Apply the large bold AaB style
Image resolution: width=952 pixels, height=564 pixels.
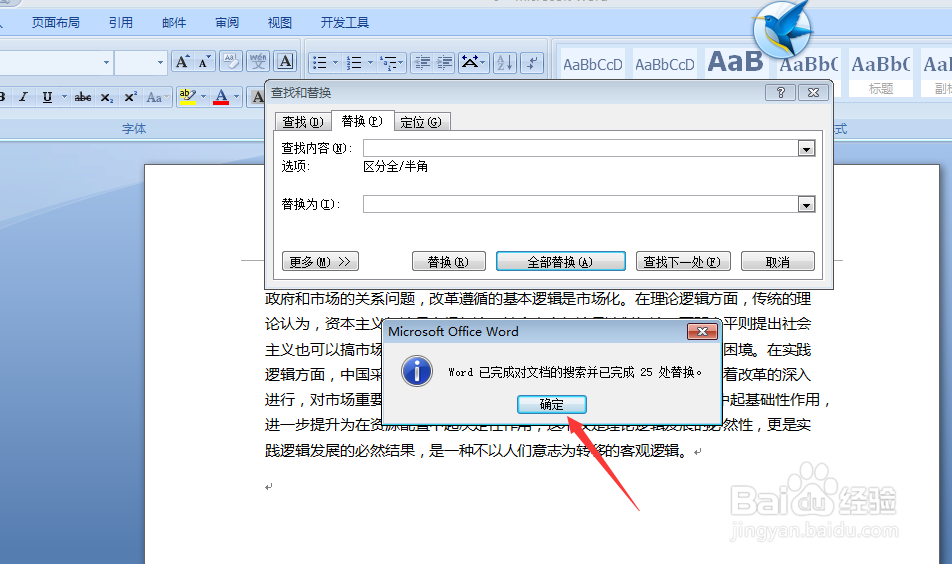[x=736, y=64]
